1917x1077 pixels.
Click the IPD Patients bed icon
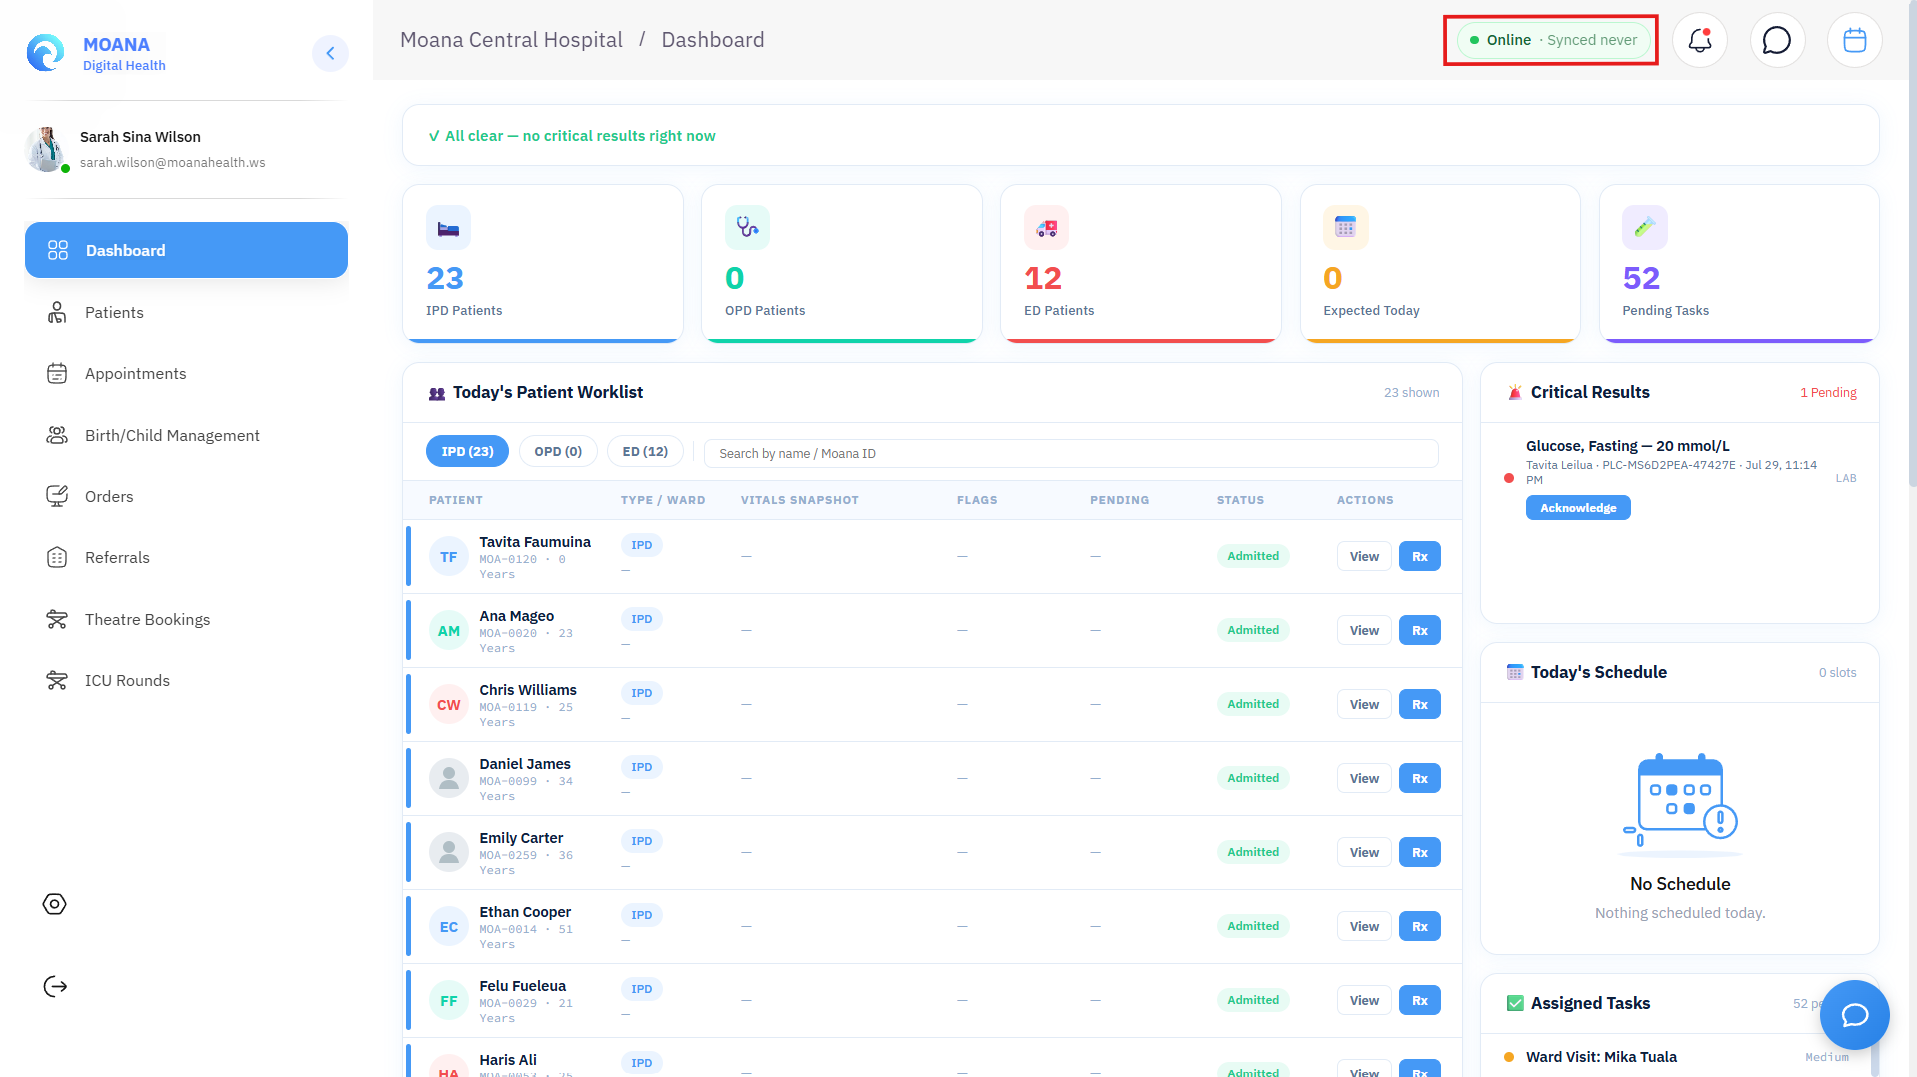coord(448,228)
